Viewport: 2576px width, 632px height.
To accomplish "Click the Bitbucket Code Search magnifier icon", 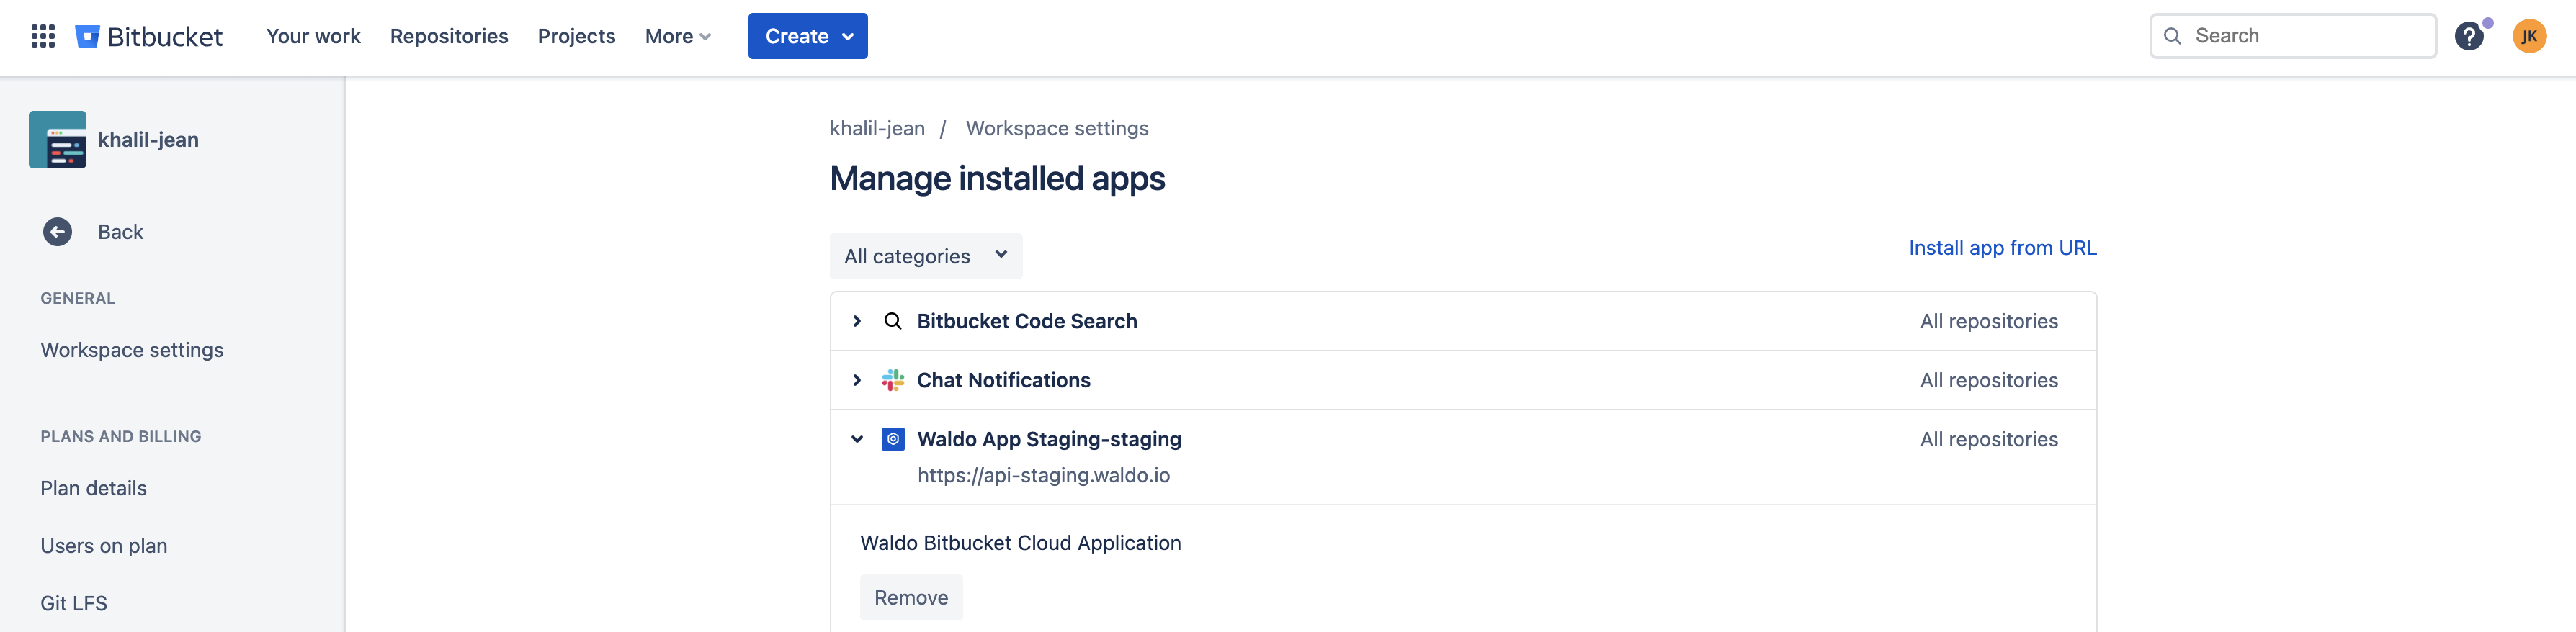I will pyautogui.click(x=893, y=321).
